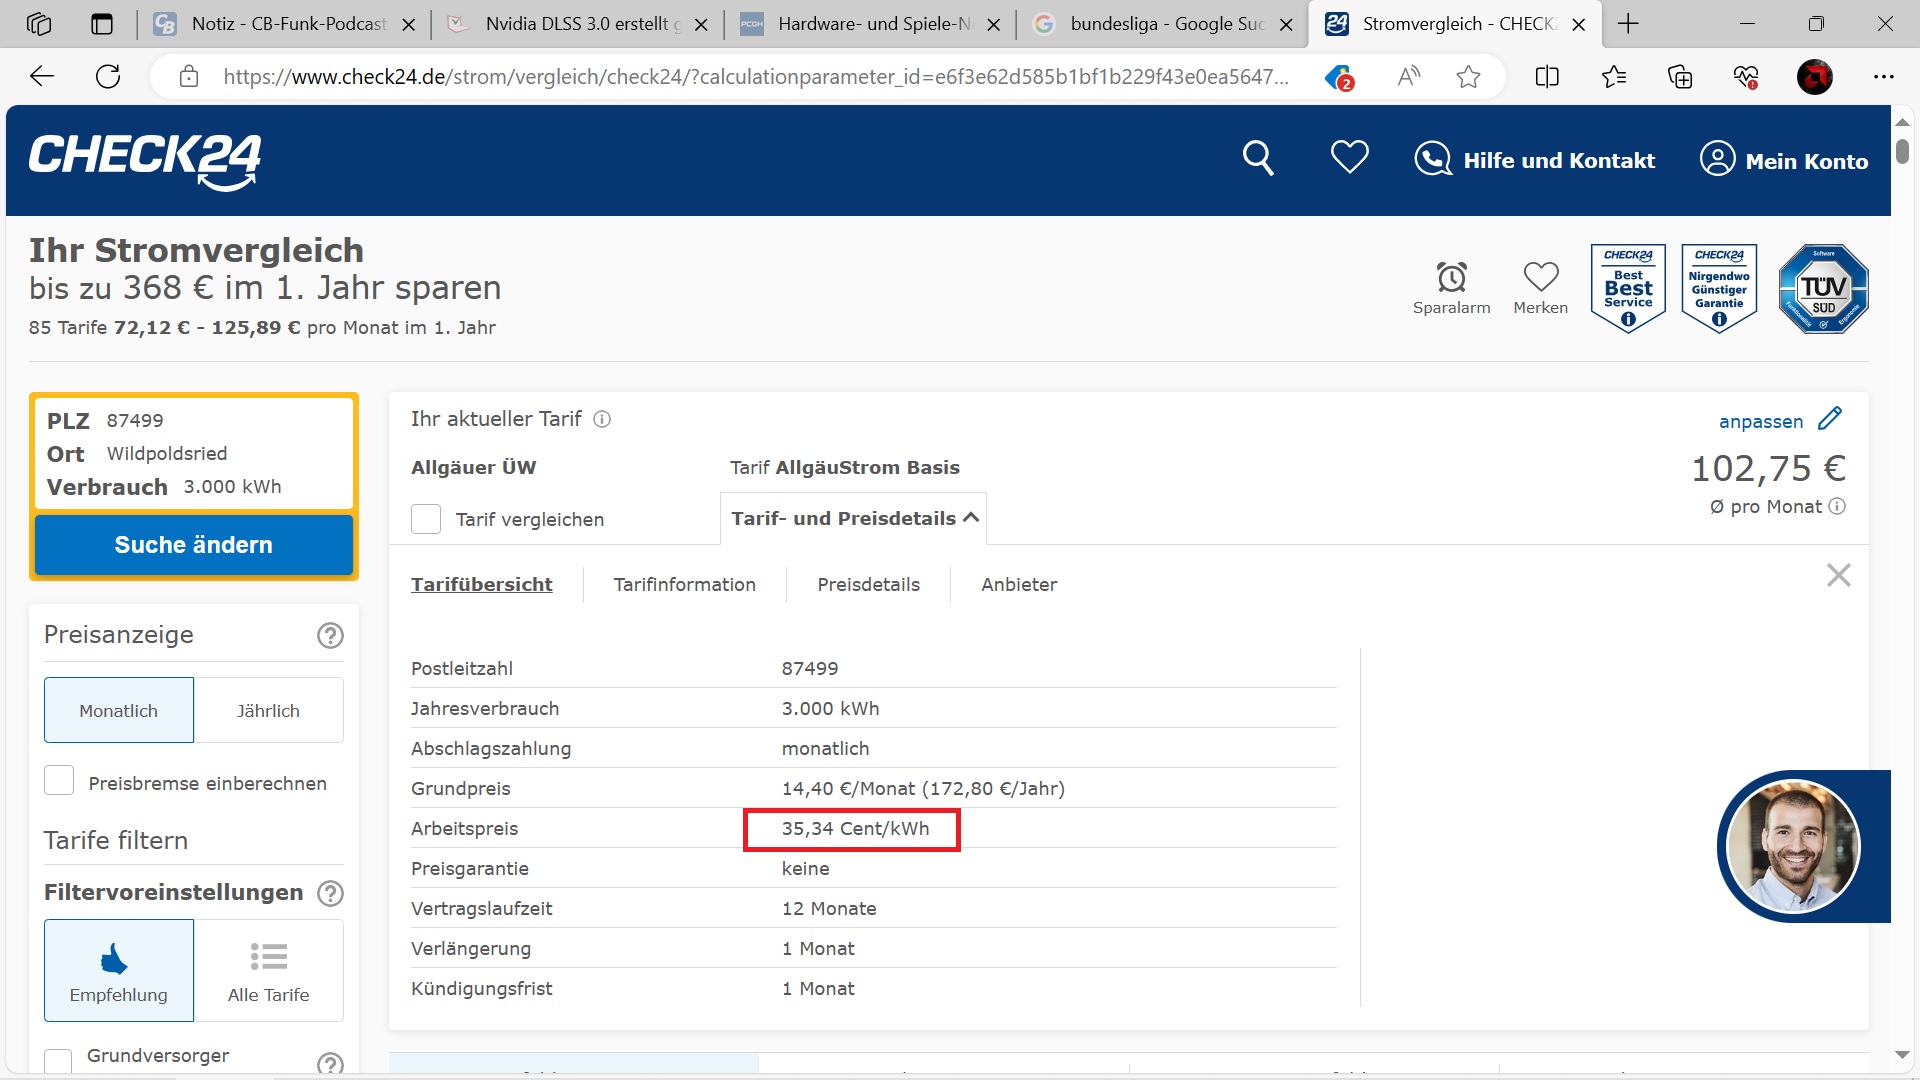Click the browser address bar URL
Viewport: 1920px width, 1080px height.
(756, 77)
